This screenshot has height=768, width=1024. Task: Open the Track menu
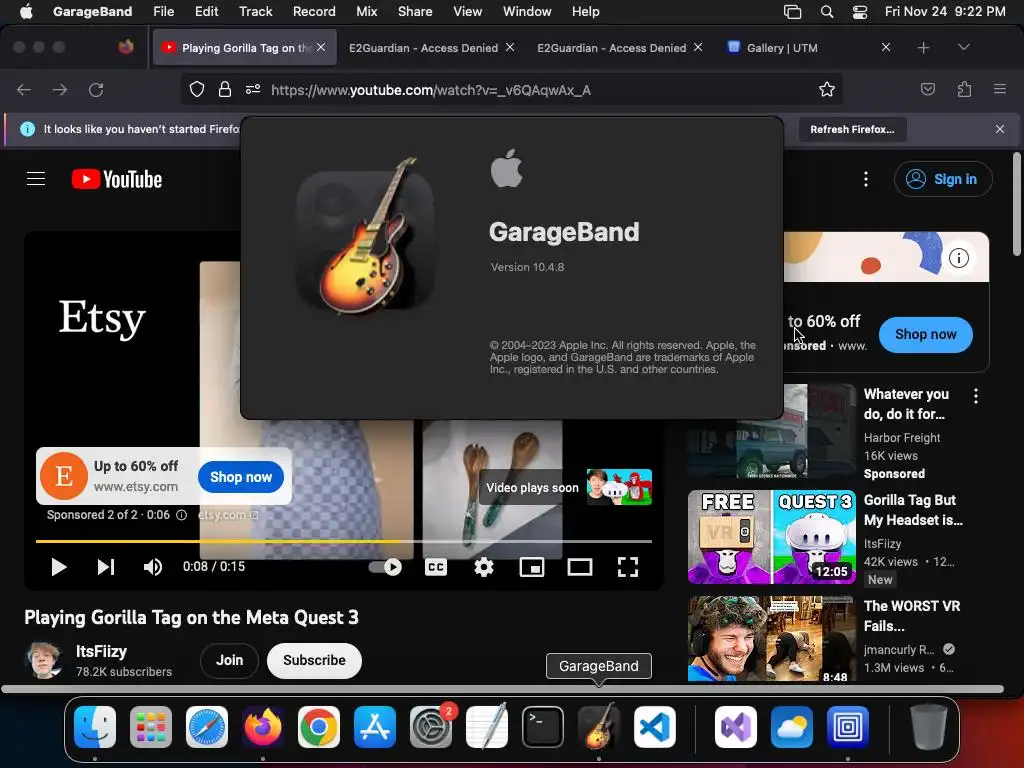tap(255, 11)
